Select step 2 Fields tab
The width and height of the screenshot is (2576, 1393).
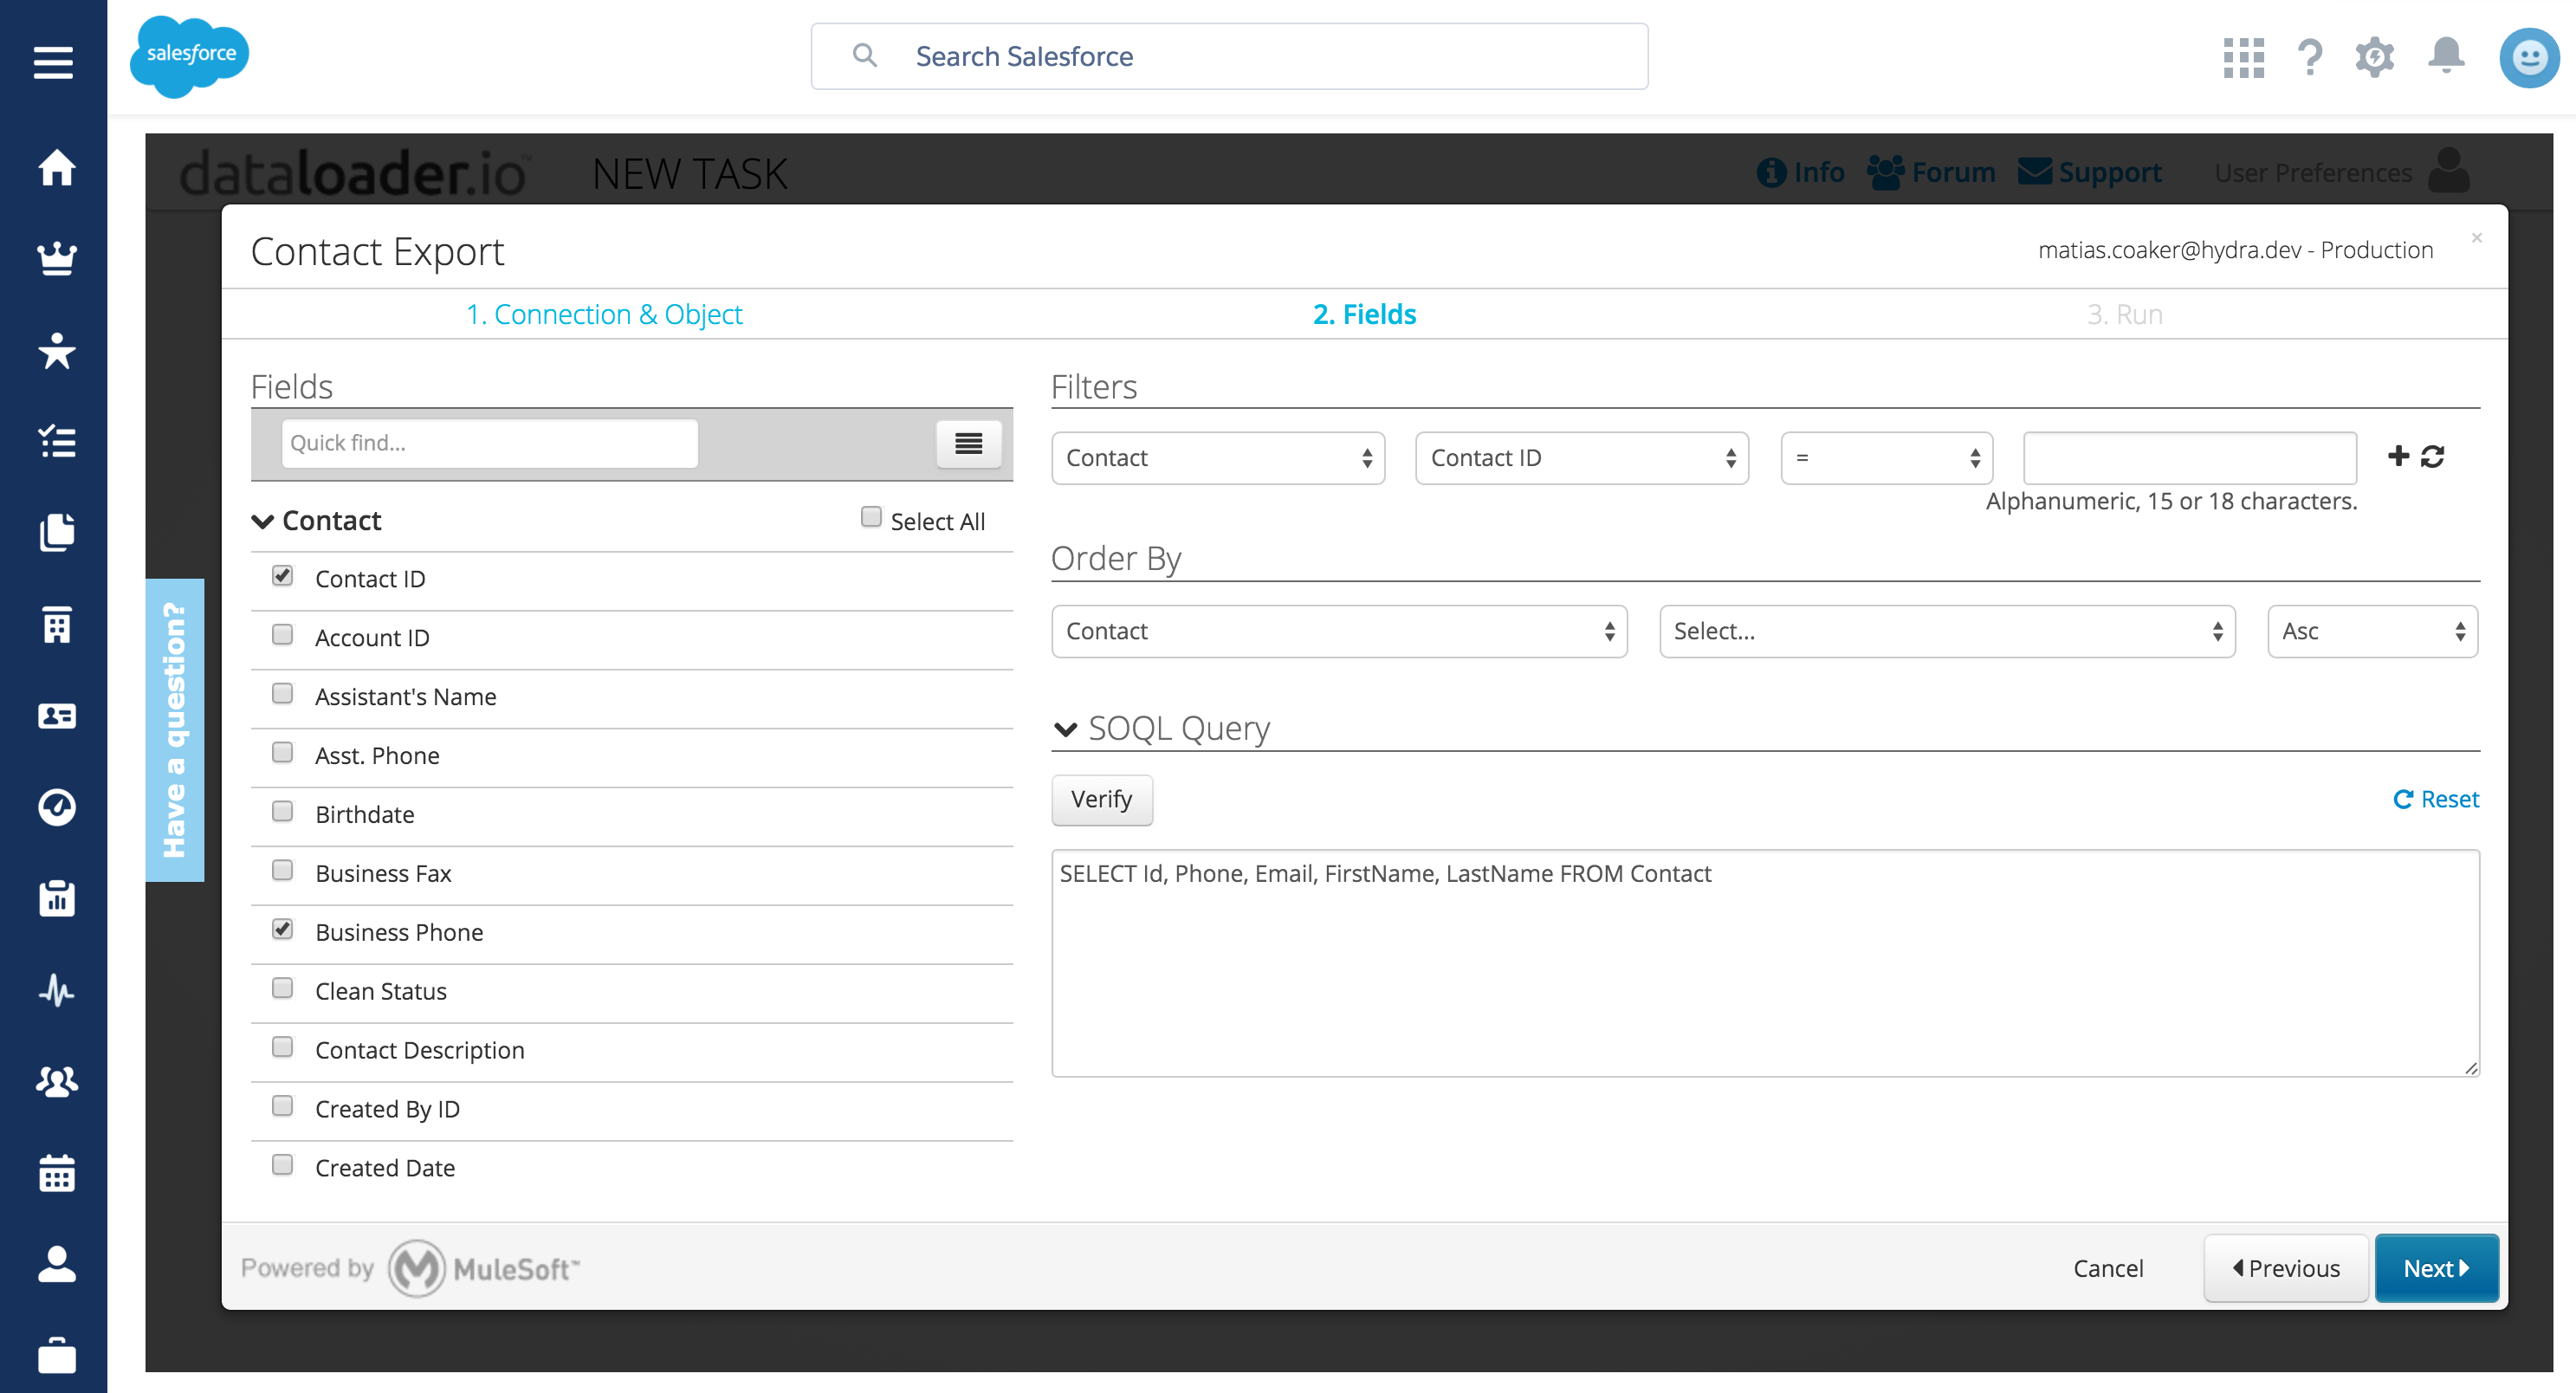coord(1364,314)
